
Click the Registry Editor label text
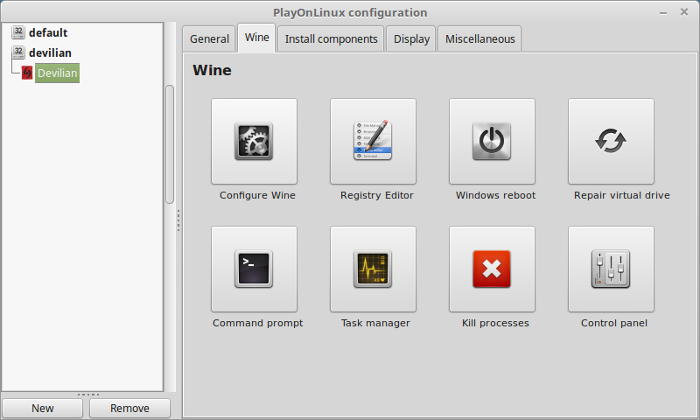coord(377,195)
